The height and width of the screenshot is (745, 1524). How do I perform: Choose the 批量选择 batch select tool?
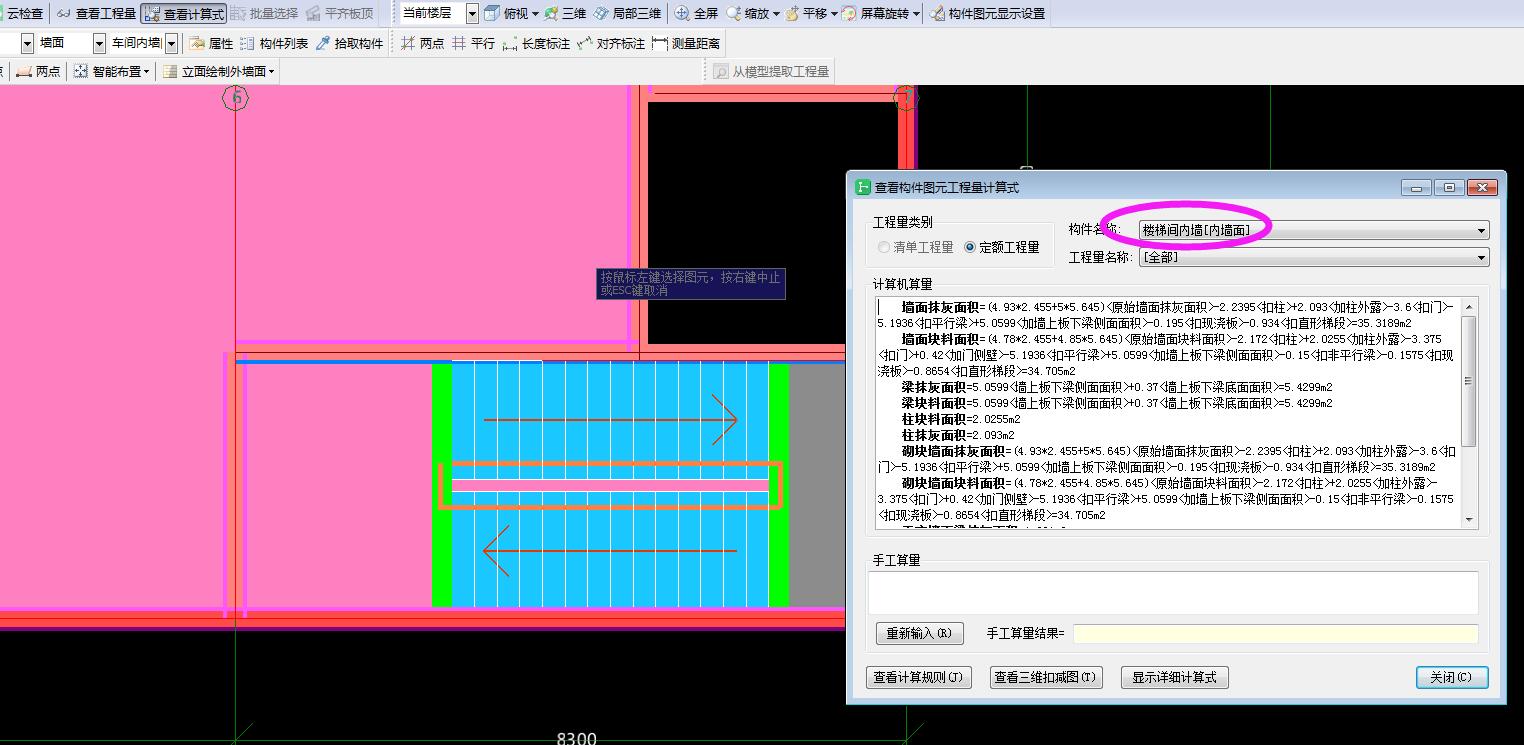tap(264, 13)
